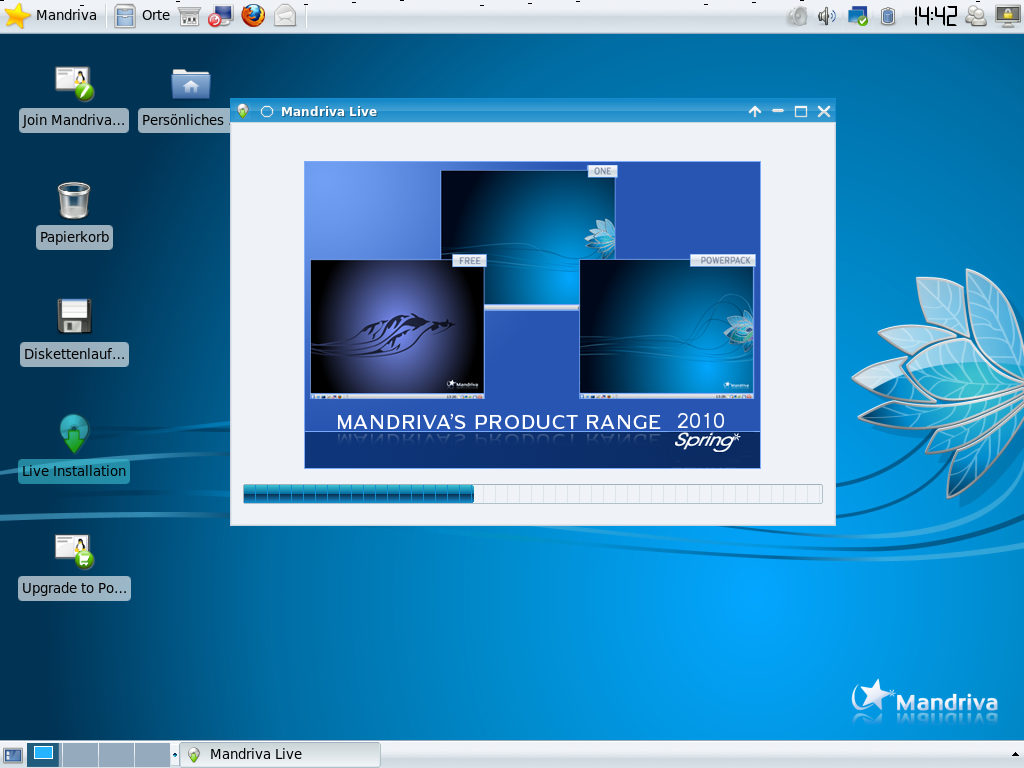Launch Firefox from the top panel

252,15
